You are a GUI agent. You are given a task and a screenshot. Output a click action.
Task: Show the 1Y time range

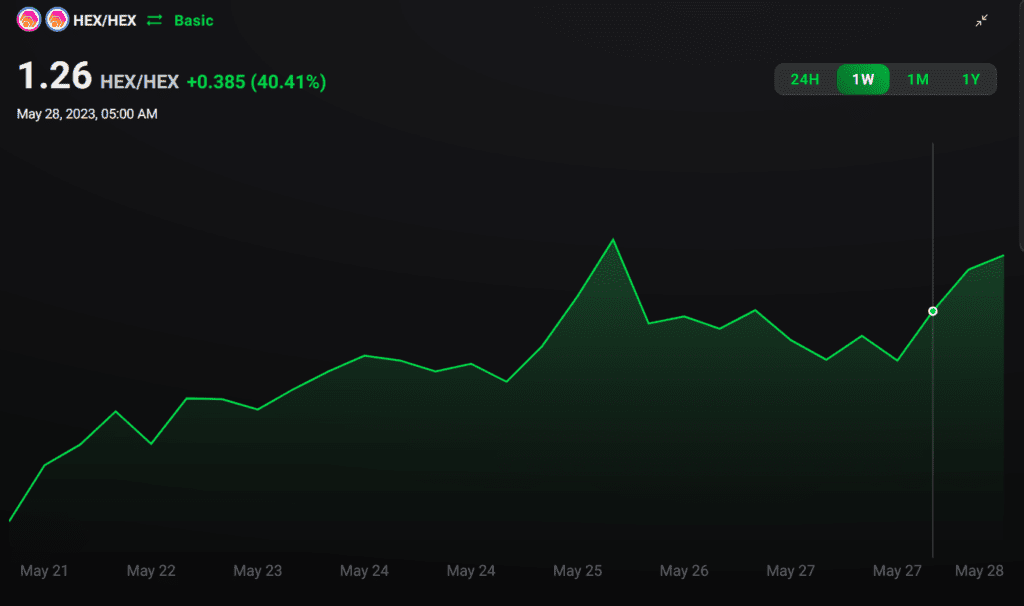click(971, 80)
